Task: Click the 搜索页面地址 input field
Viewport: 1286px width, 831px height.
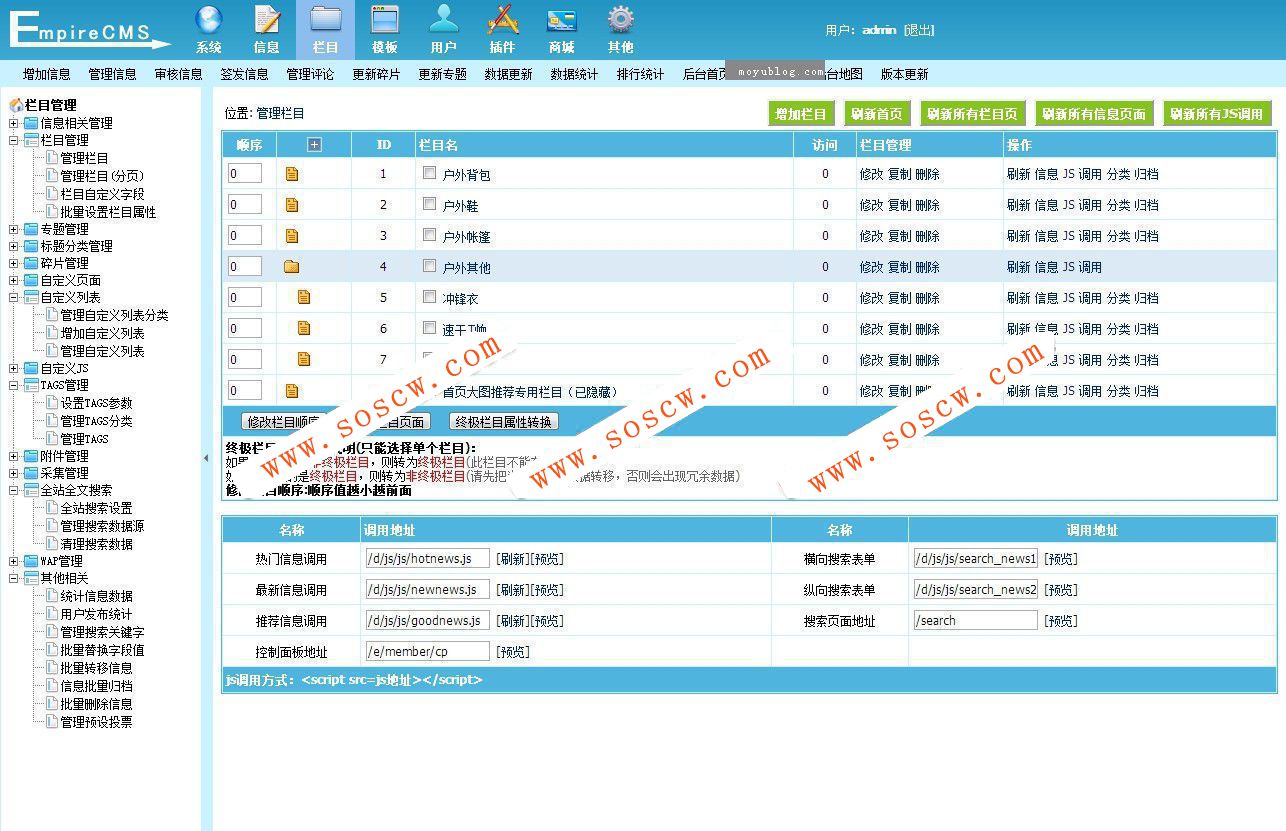Action: point(975,620)
